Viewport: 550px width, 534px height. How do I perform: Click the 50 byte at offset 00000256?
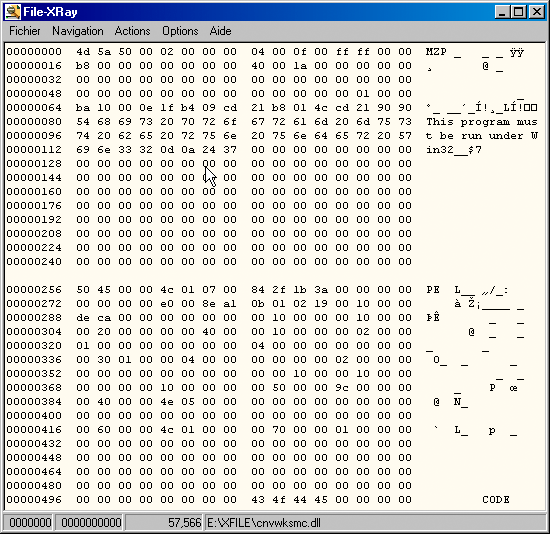tap(83, 290)
